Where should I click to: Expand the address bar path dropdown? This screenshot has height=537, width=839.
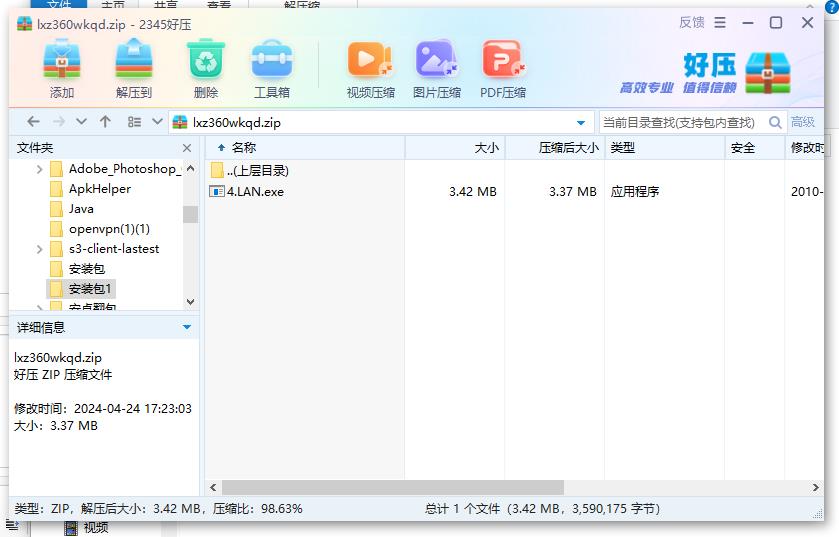[x=581, y=123]
